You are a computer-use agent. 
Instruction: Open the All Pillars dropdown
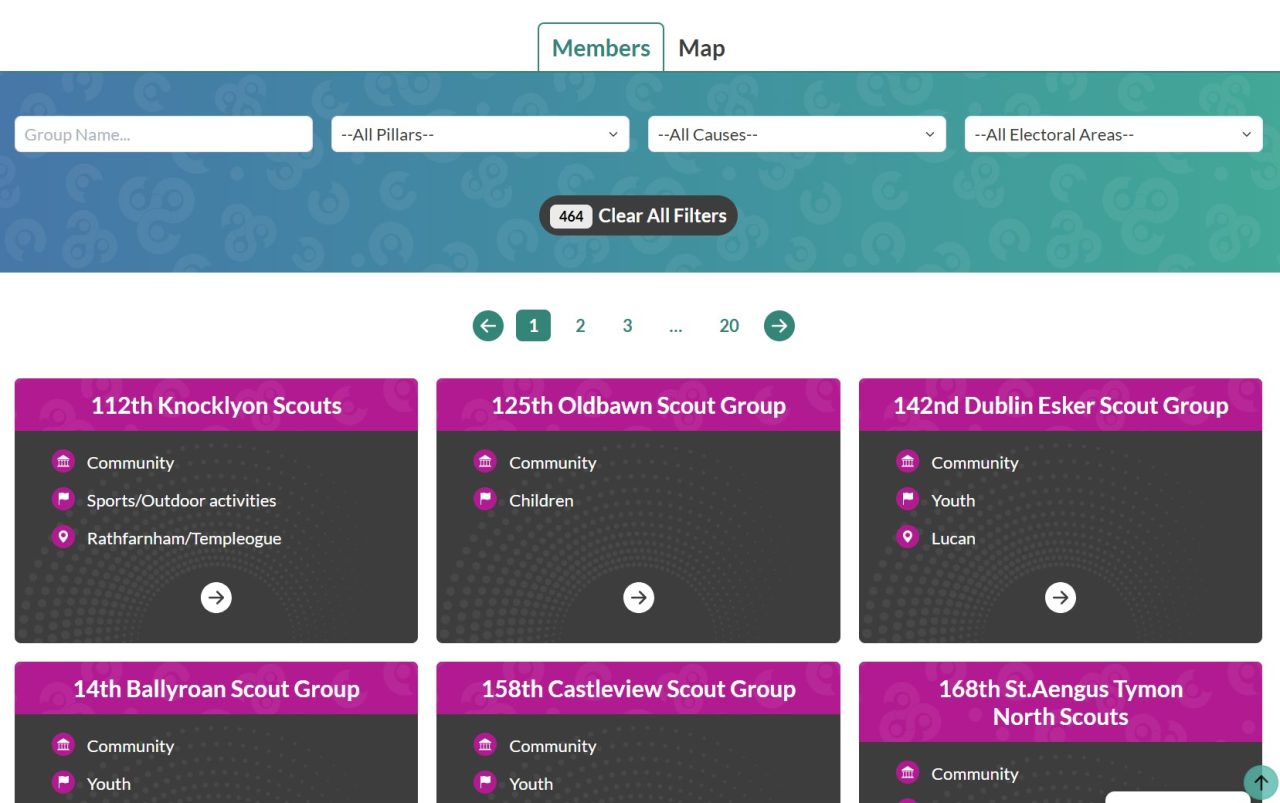pyautogui.click(x=480, y=134)
